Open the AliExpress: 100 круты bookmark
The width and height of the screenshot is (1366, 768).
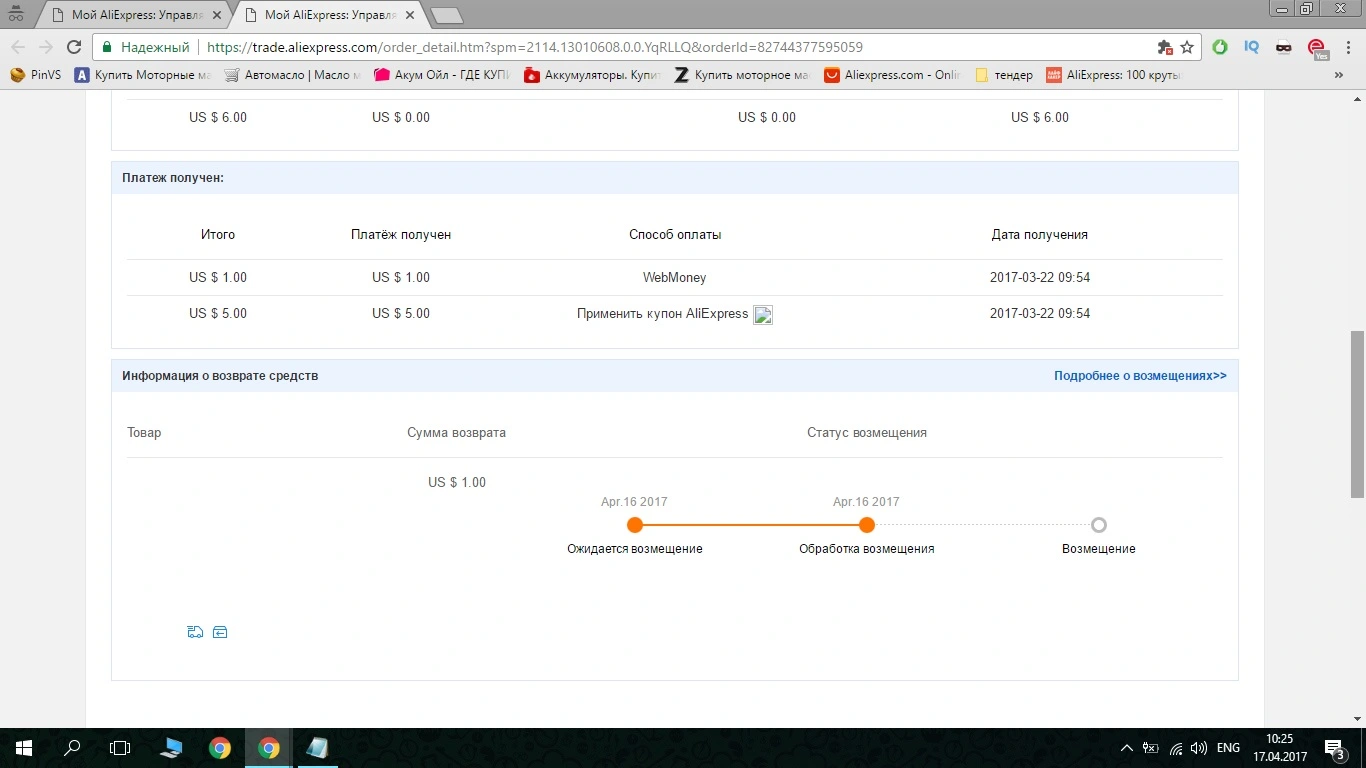[x=1114, y=75]
